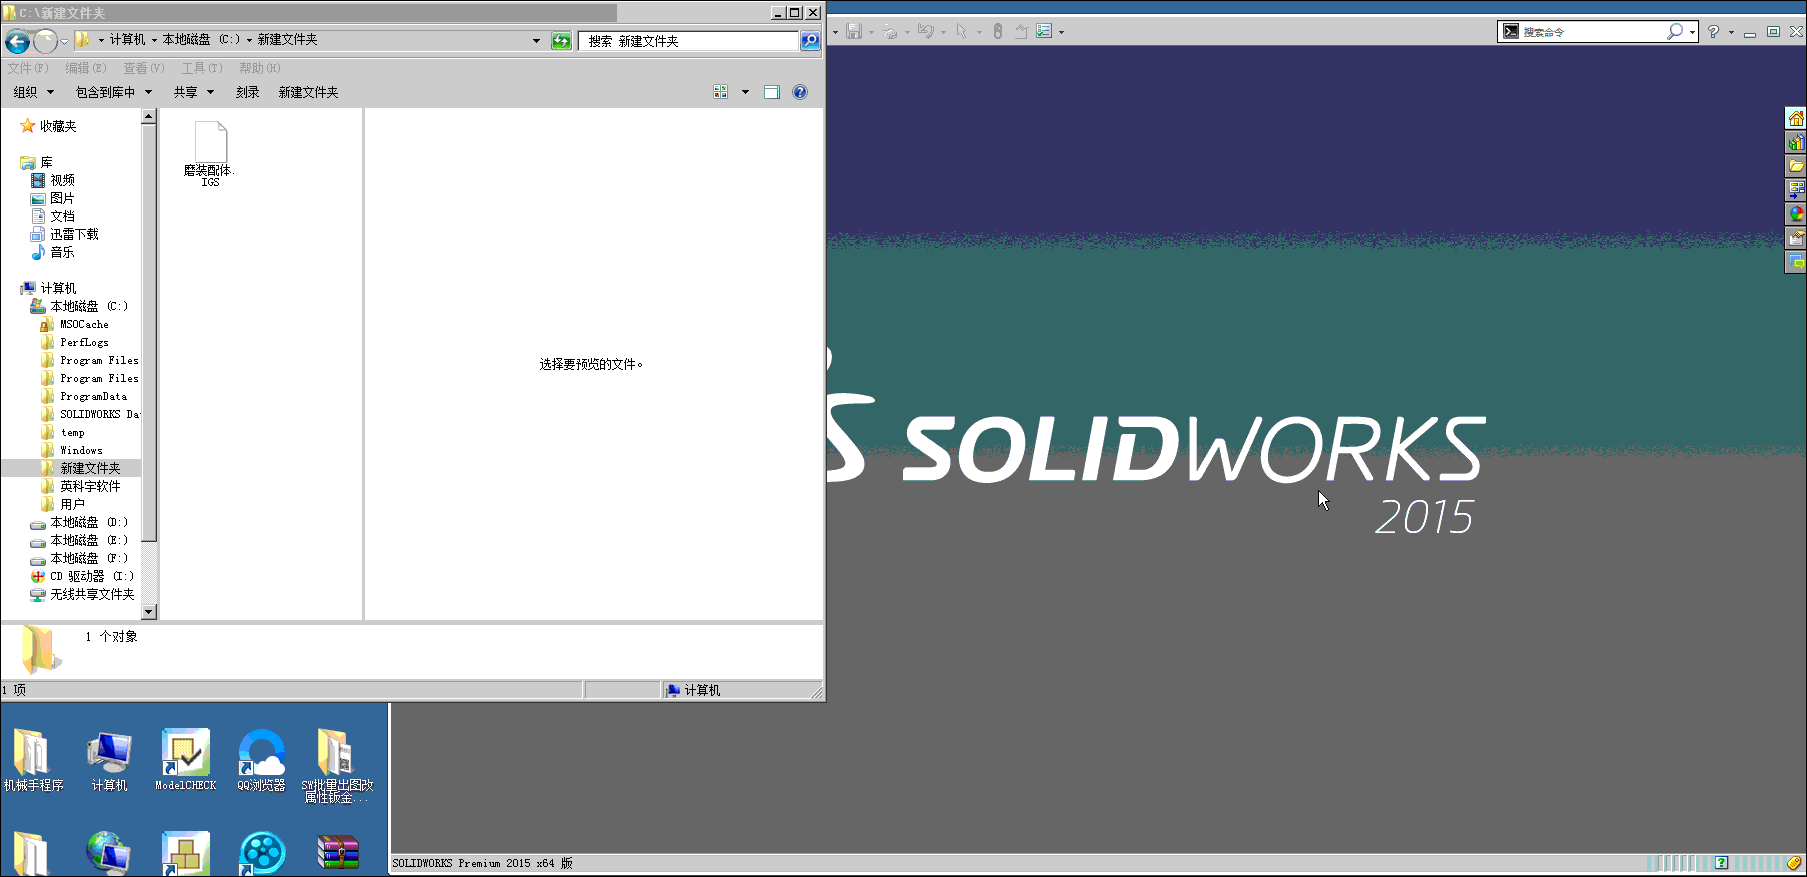Viewport: 1807px width, 877px height.
Task: Open the Appearances task pane tab
Action: (1796, 214)
